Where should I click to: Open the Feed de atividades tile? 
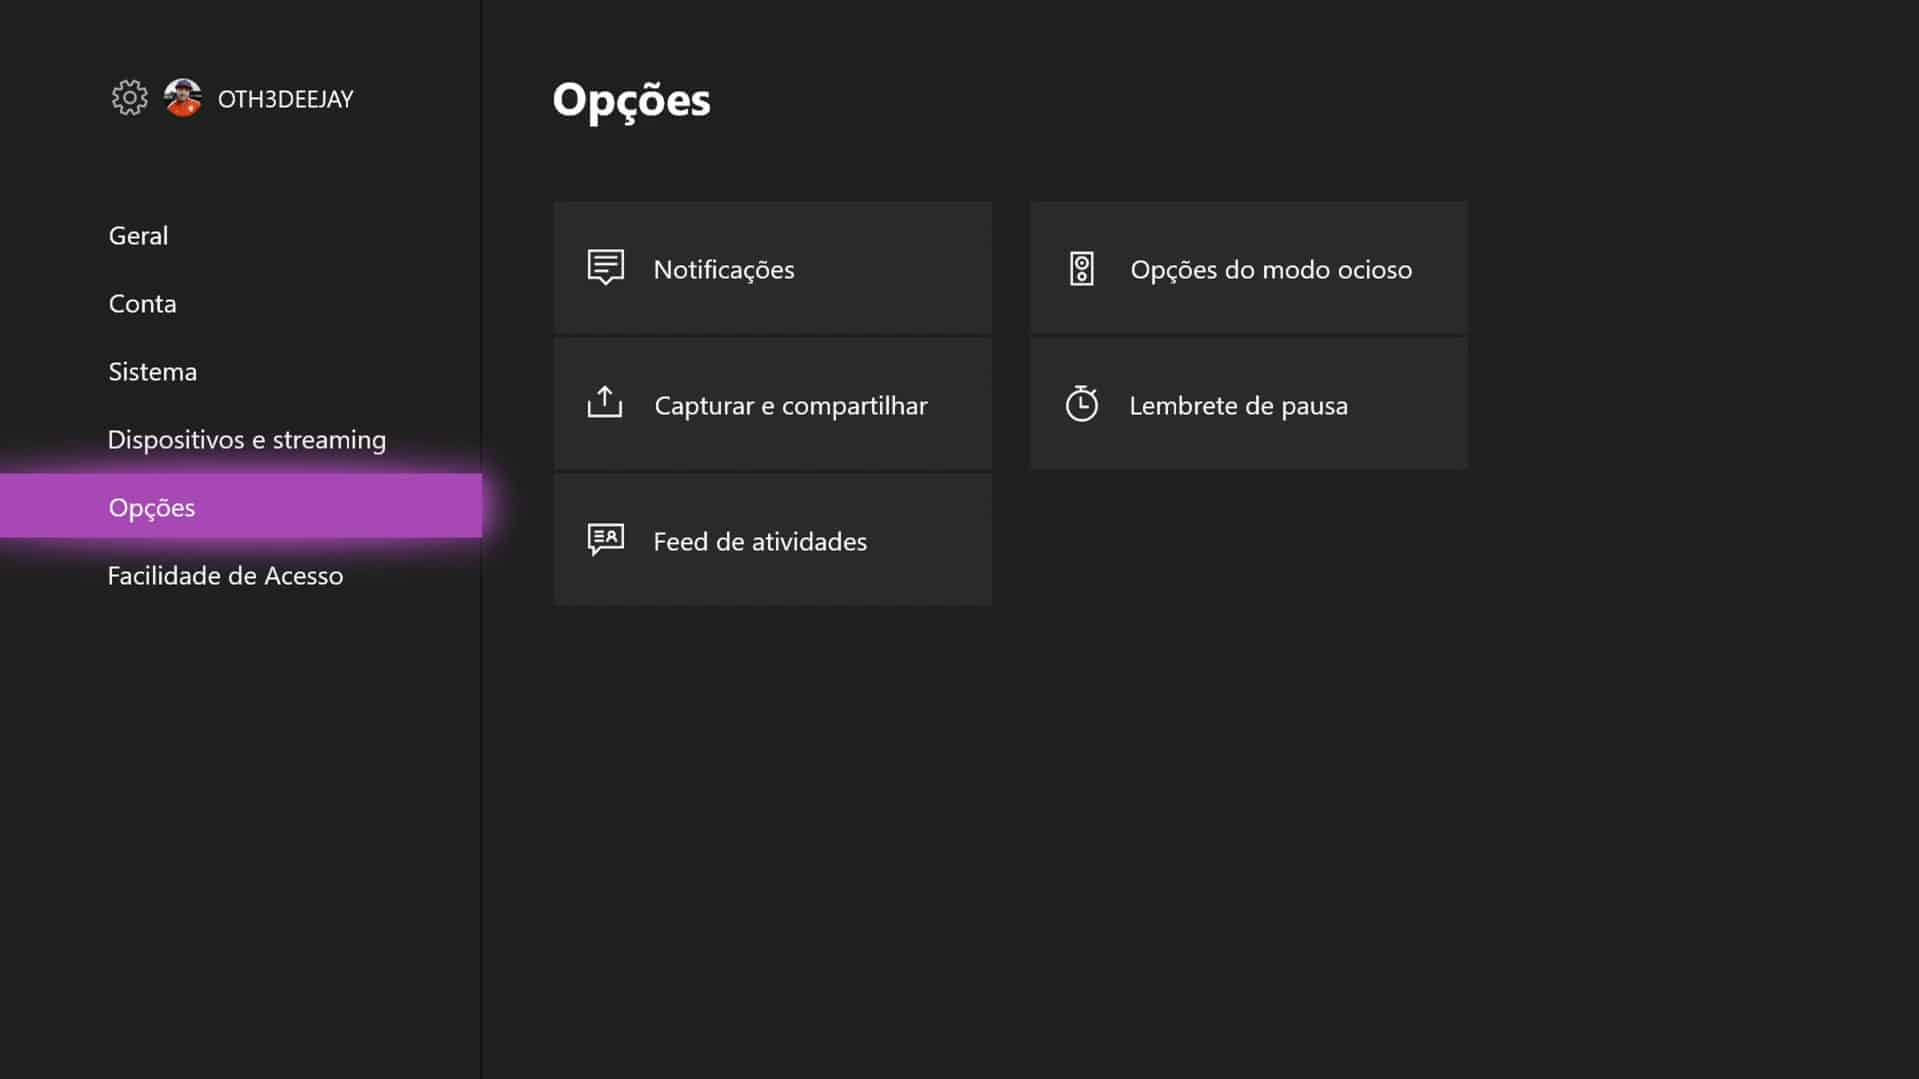click(772, 539)
